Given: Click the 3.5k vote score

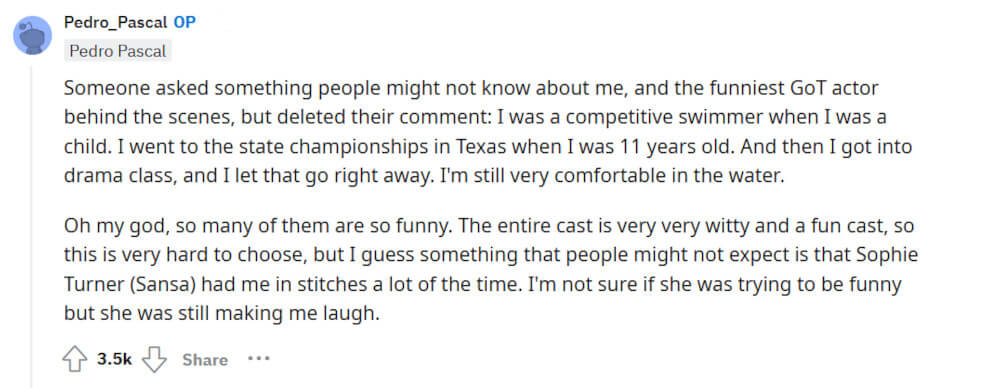Looking at the screenshot, I should (114, 360).
